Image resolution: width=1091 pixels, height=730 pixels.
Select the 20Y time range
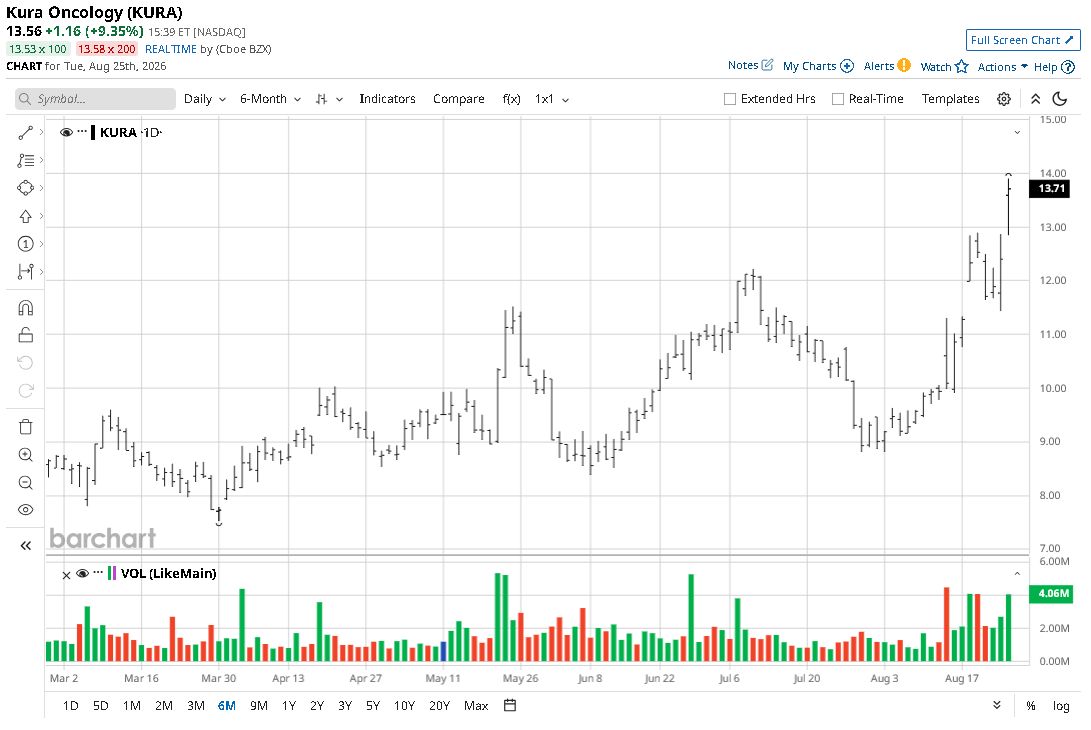pos(439,706)
